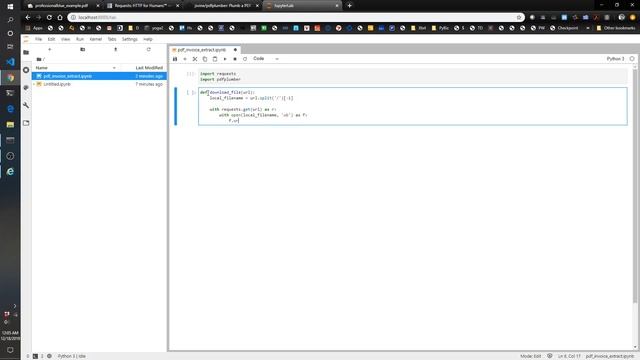Open the command palette sidebar icon
The image size is (640, 360).
[x=26, y=88]
